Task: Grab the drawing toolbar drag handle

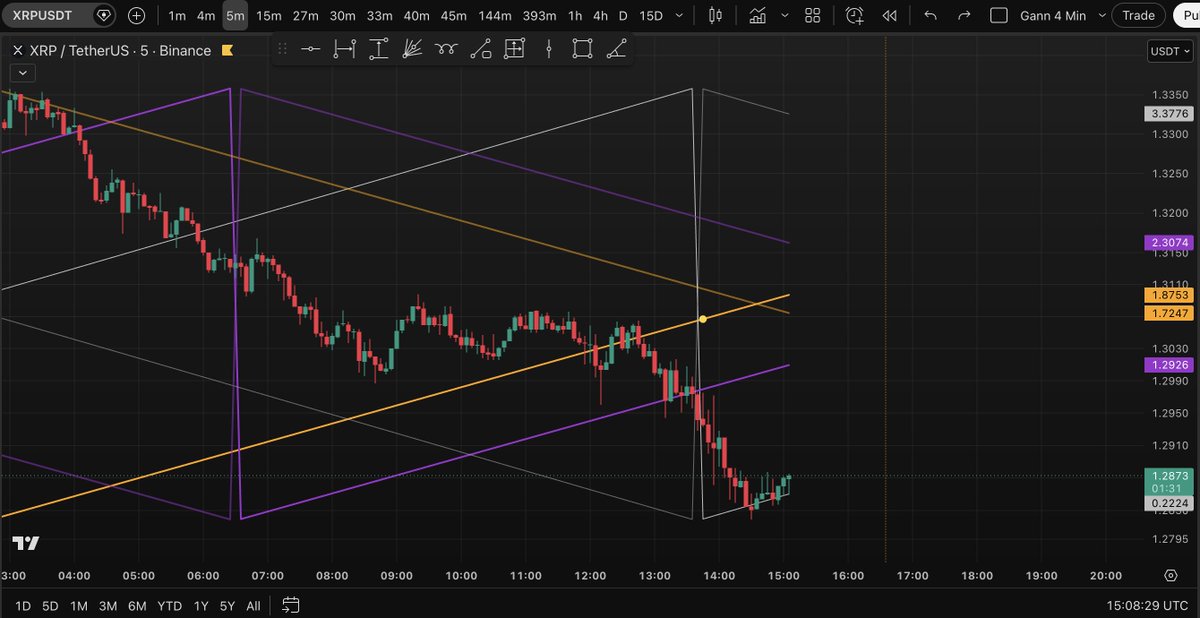Action: (x=282, y=49)
